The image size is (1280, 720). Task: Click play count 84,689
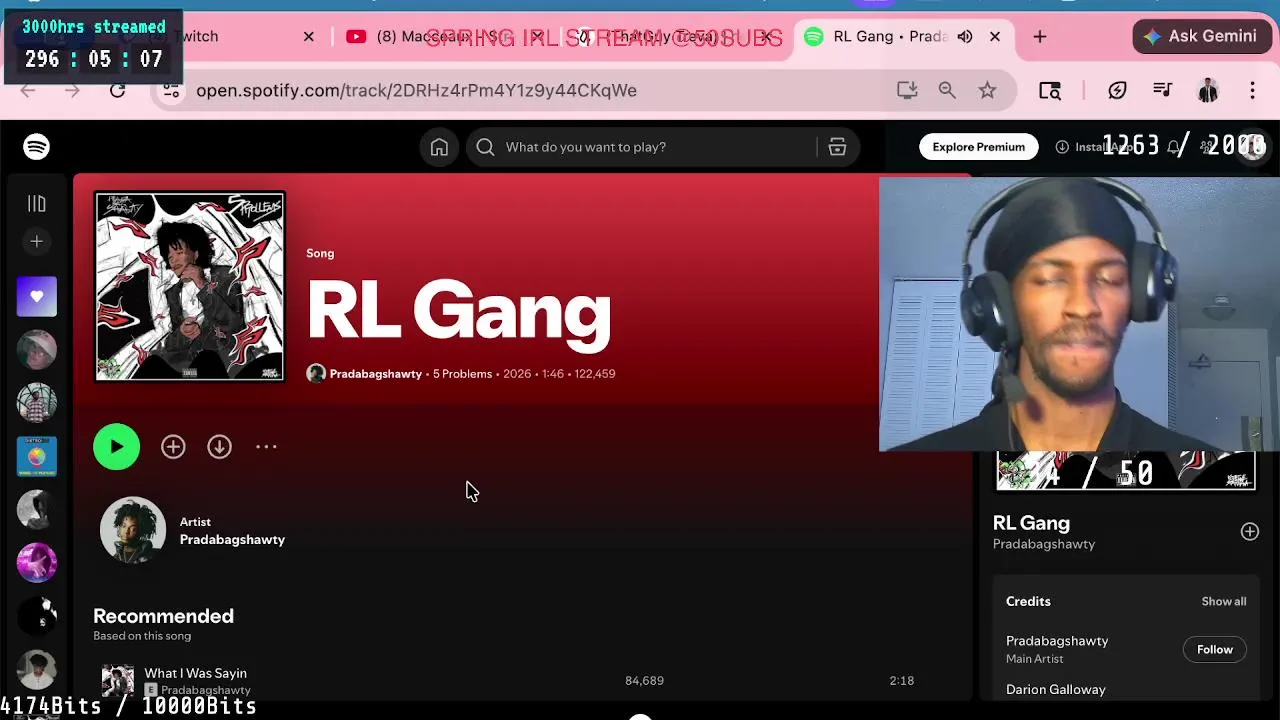[644, 681]
